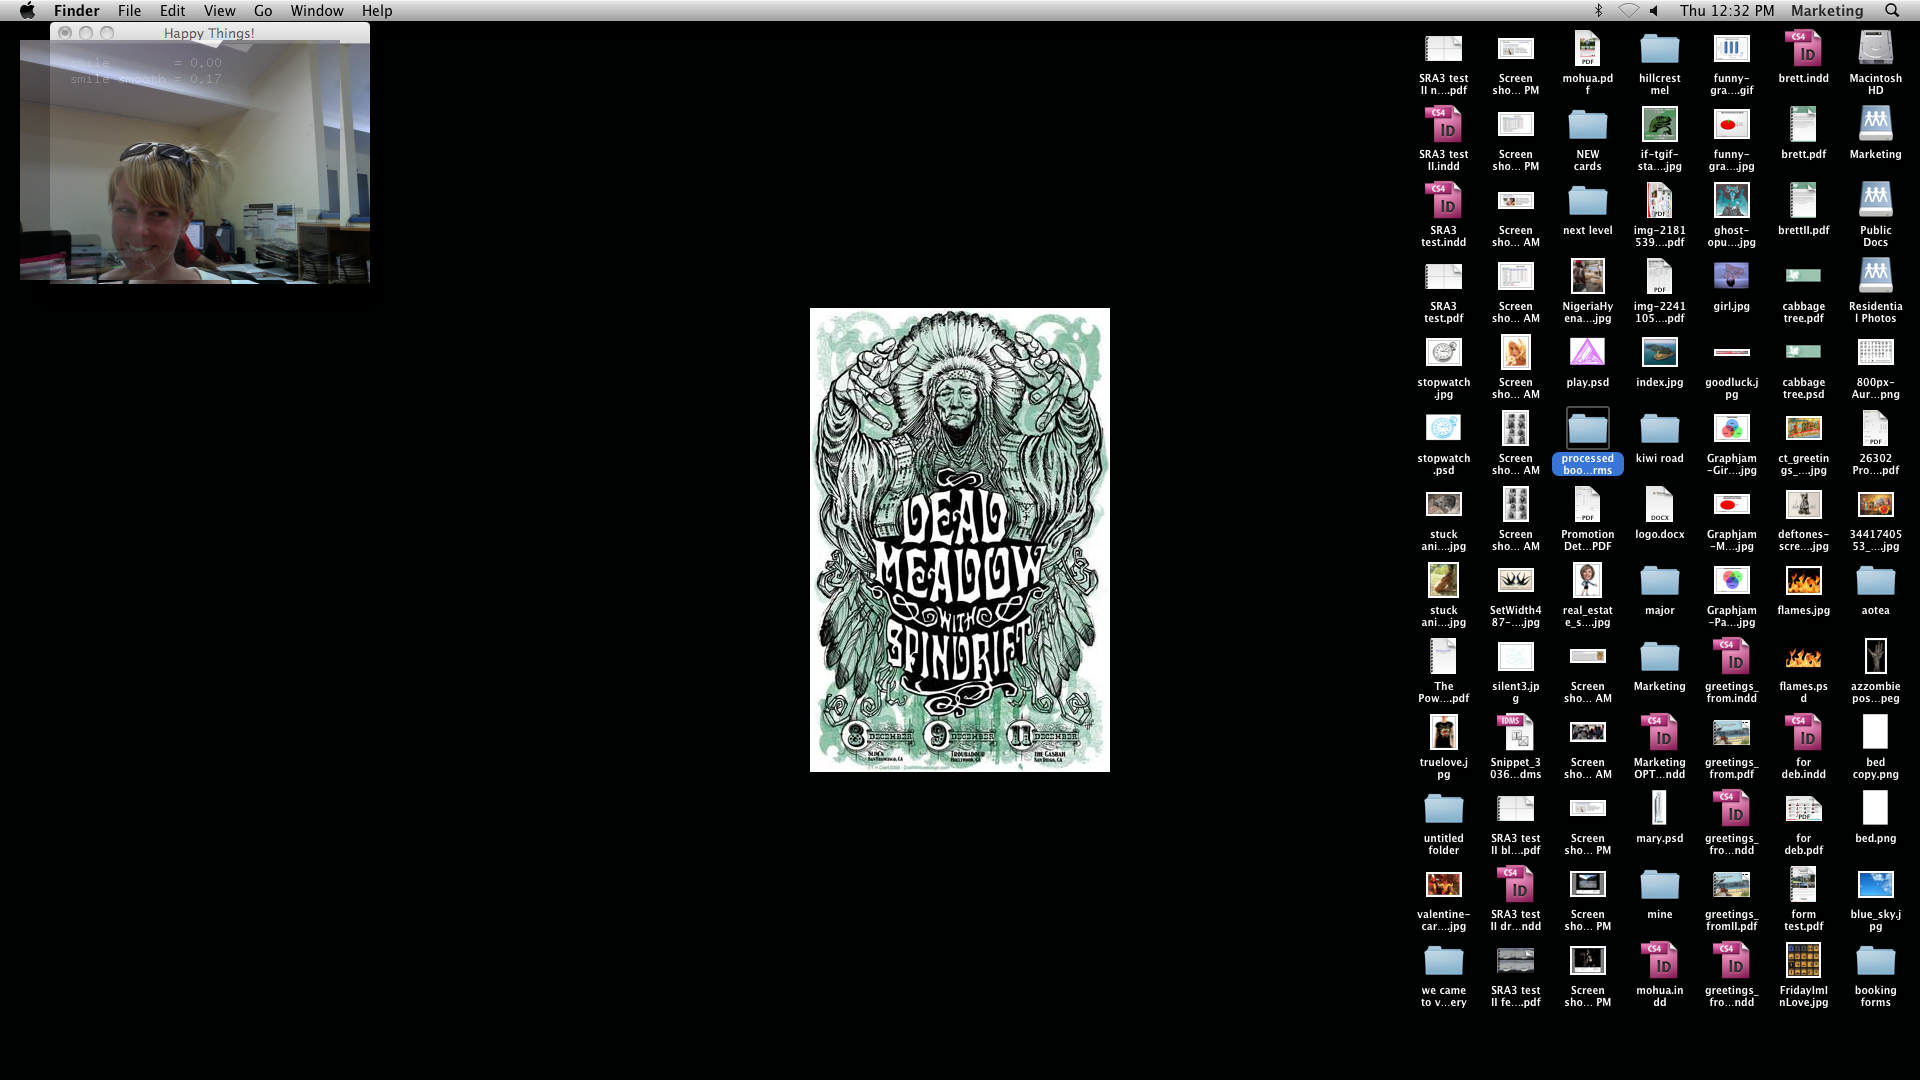1920x1080 pixels.
Task: Select the for deb.indd file
Action: click(x=1803, y=733)
